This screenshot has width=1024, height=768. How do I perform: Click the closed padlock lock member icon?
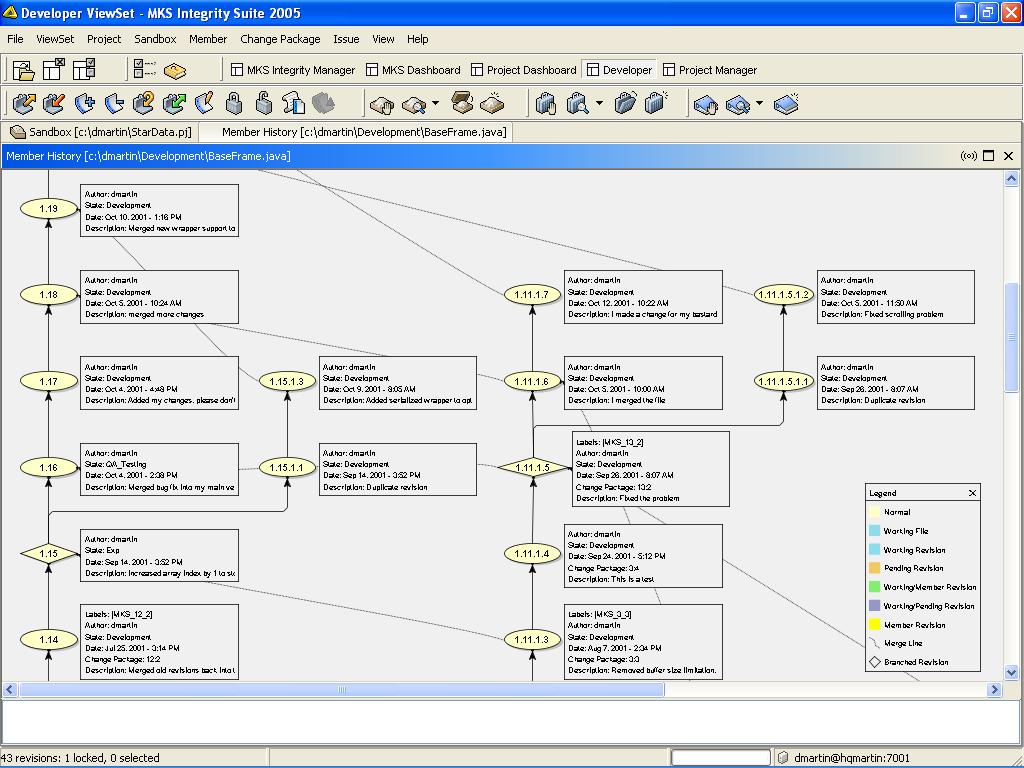coord(234,103)
